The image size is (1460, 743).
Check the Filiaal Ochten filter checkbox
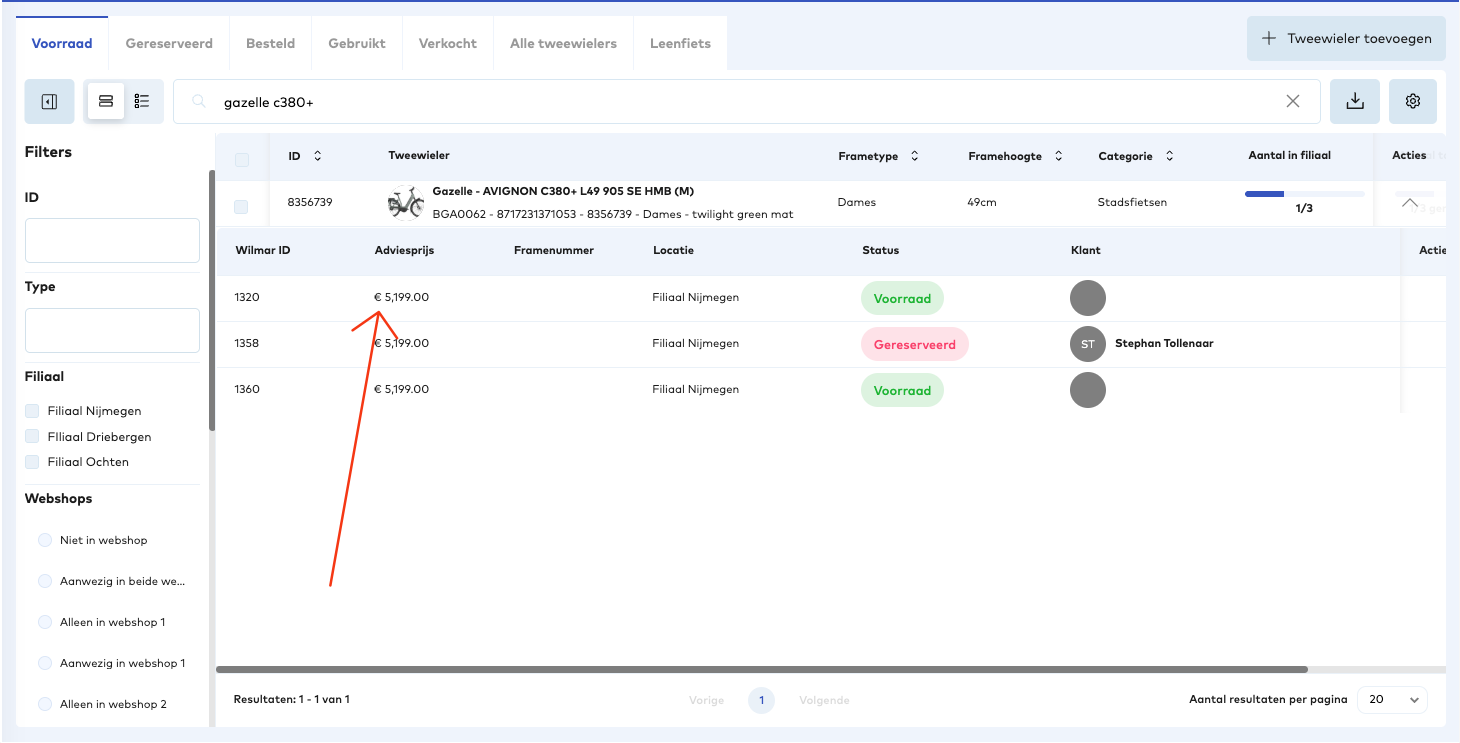point(33,462)
